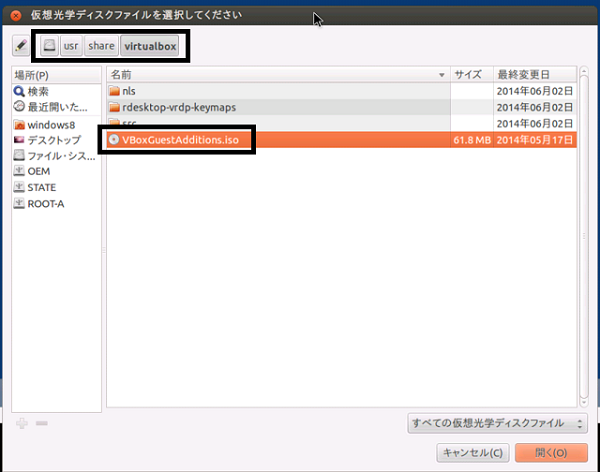Select 検索 in the places sidebar

click(56, 91)
